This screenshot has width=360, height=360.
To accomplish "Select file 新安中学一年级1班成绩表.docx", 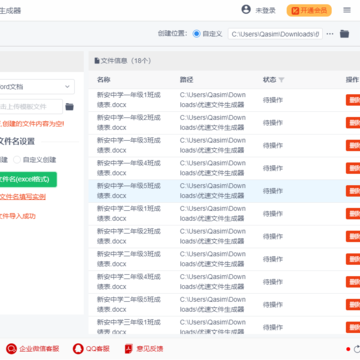I will tap(129, 100).
